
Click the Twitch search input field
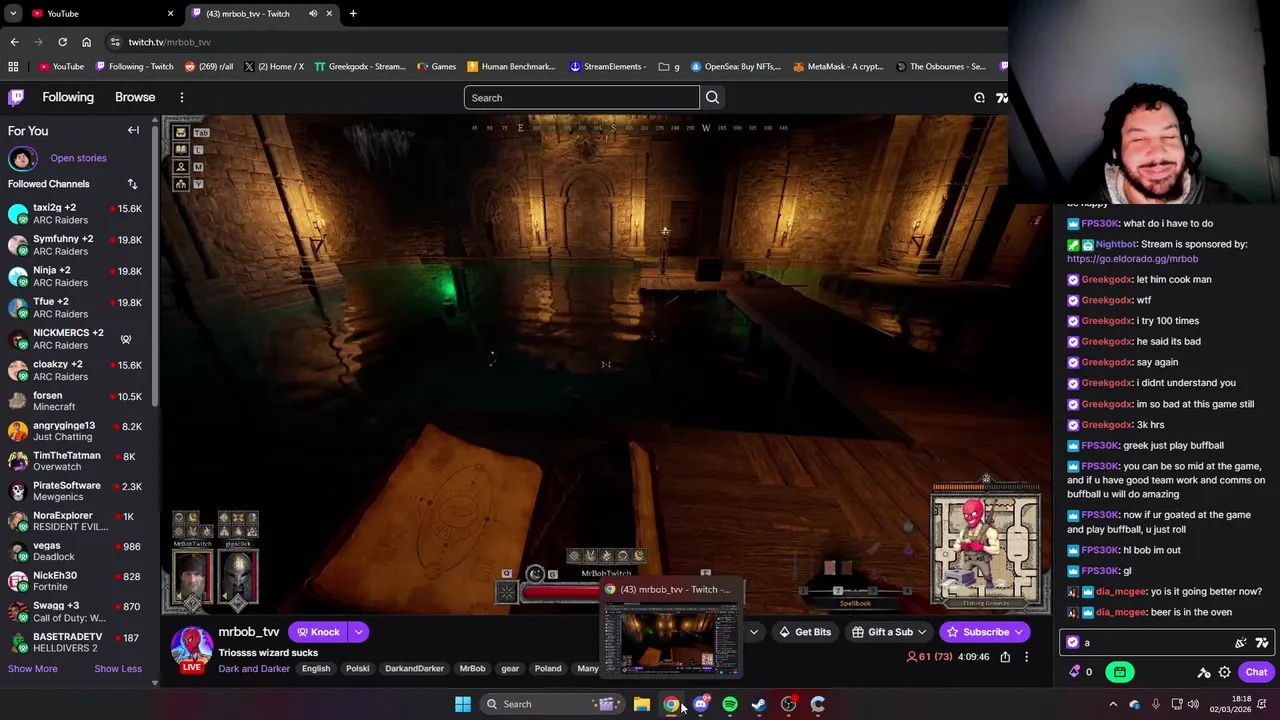[x=581, y=98]
